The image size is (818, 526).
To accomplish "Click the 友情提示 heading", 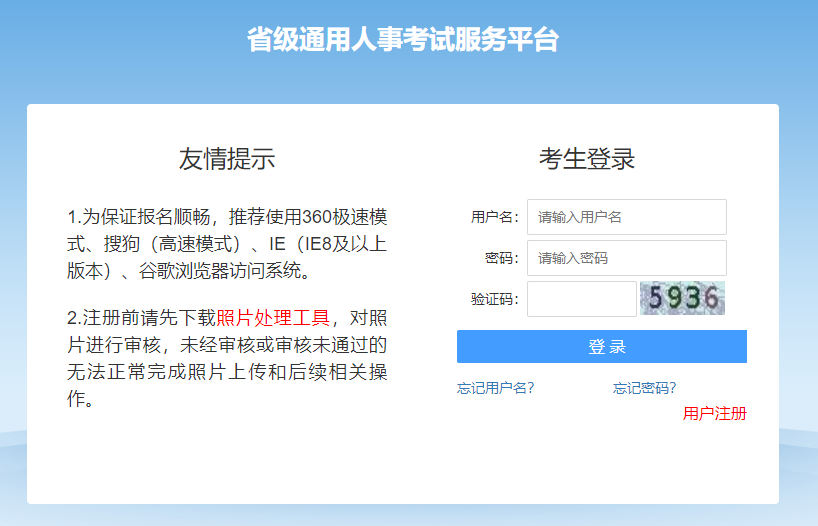I will pos(227,158).
